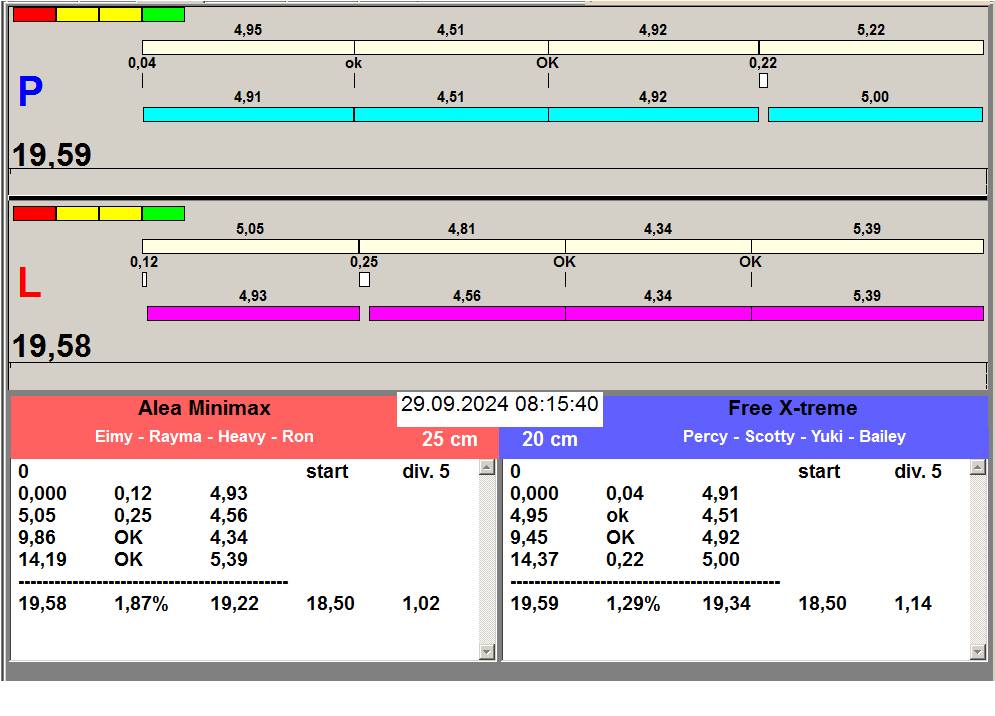The width and height of the screenshot is (995, 716).
Task: Click the Eimy - Rayma - Heavy - Ron lineup
Action: point(204,437)
